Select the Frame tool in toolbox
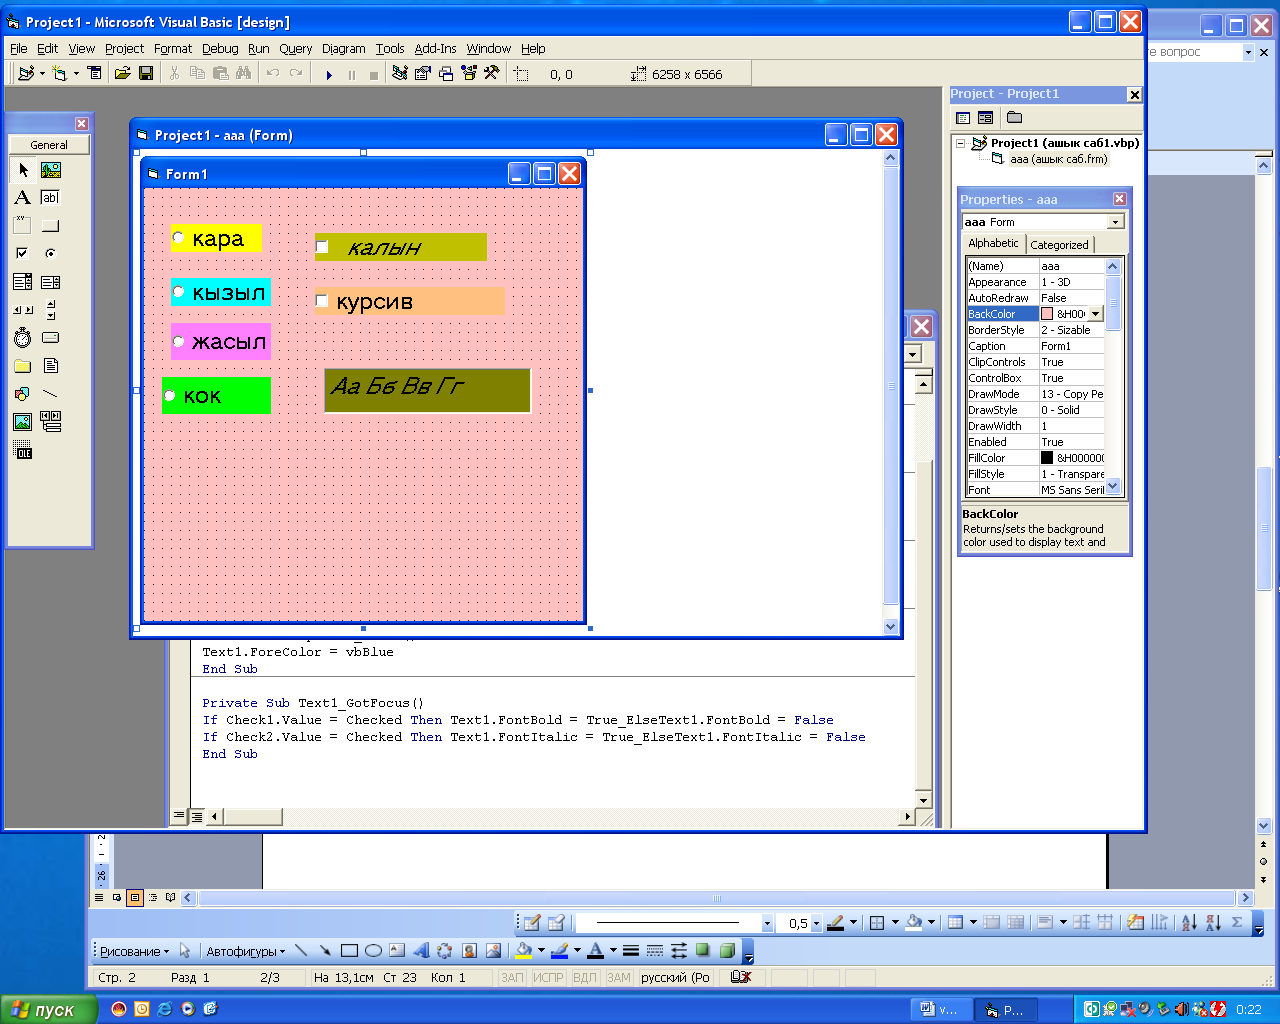 (x=23, y=226)
